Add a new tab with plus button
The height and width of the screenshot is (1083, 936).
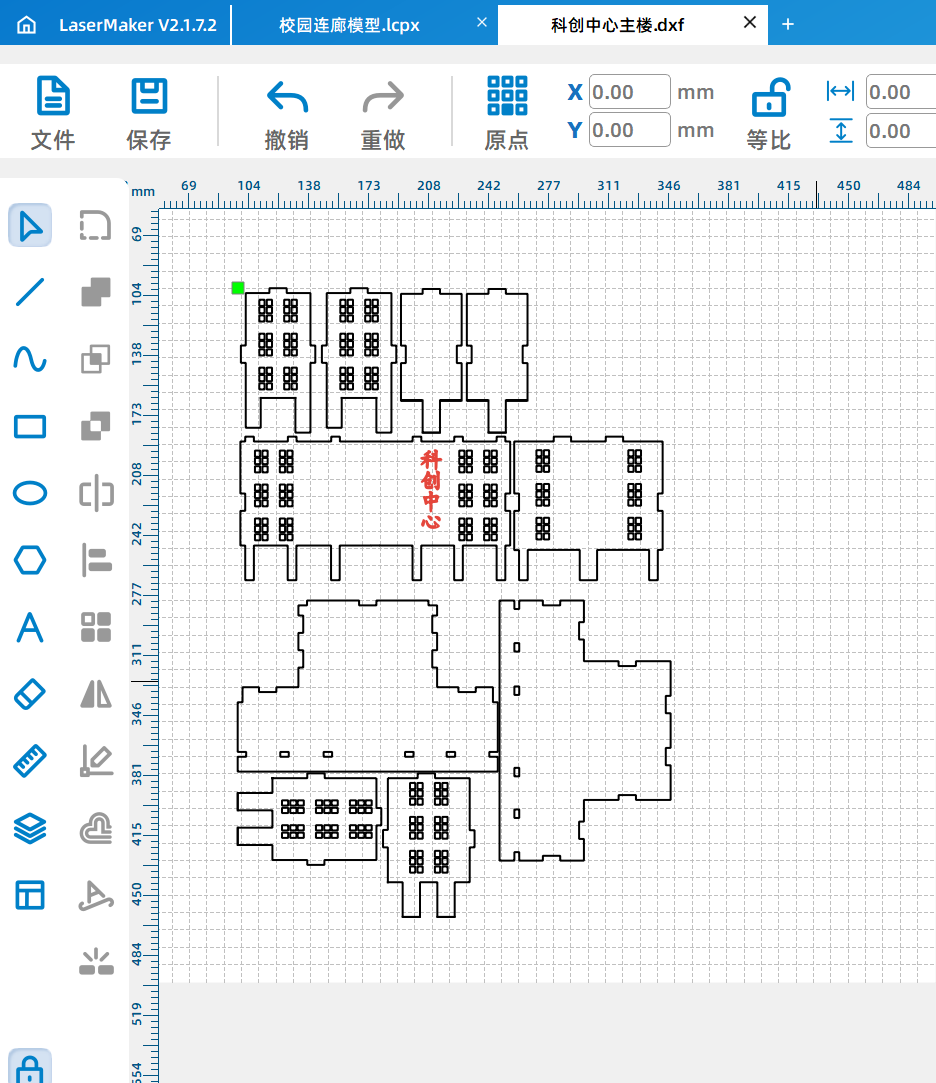[787, 24]
